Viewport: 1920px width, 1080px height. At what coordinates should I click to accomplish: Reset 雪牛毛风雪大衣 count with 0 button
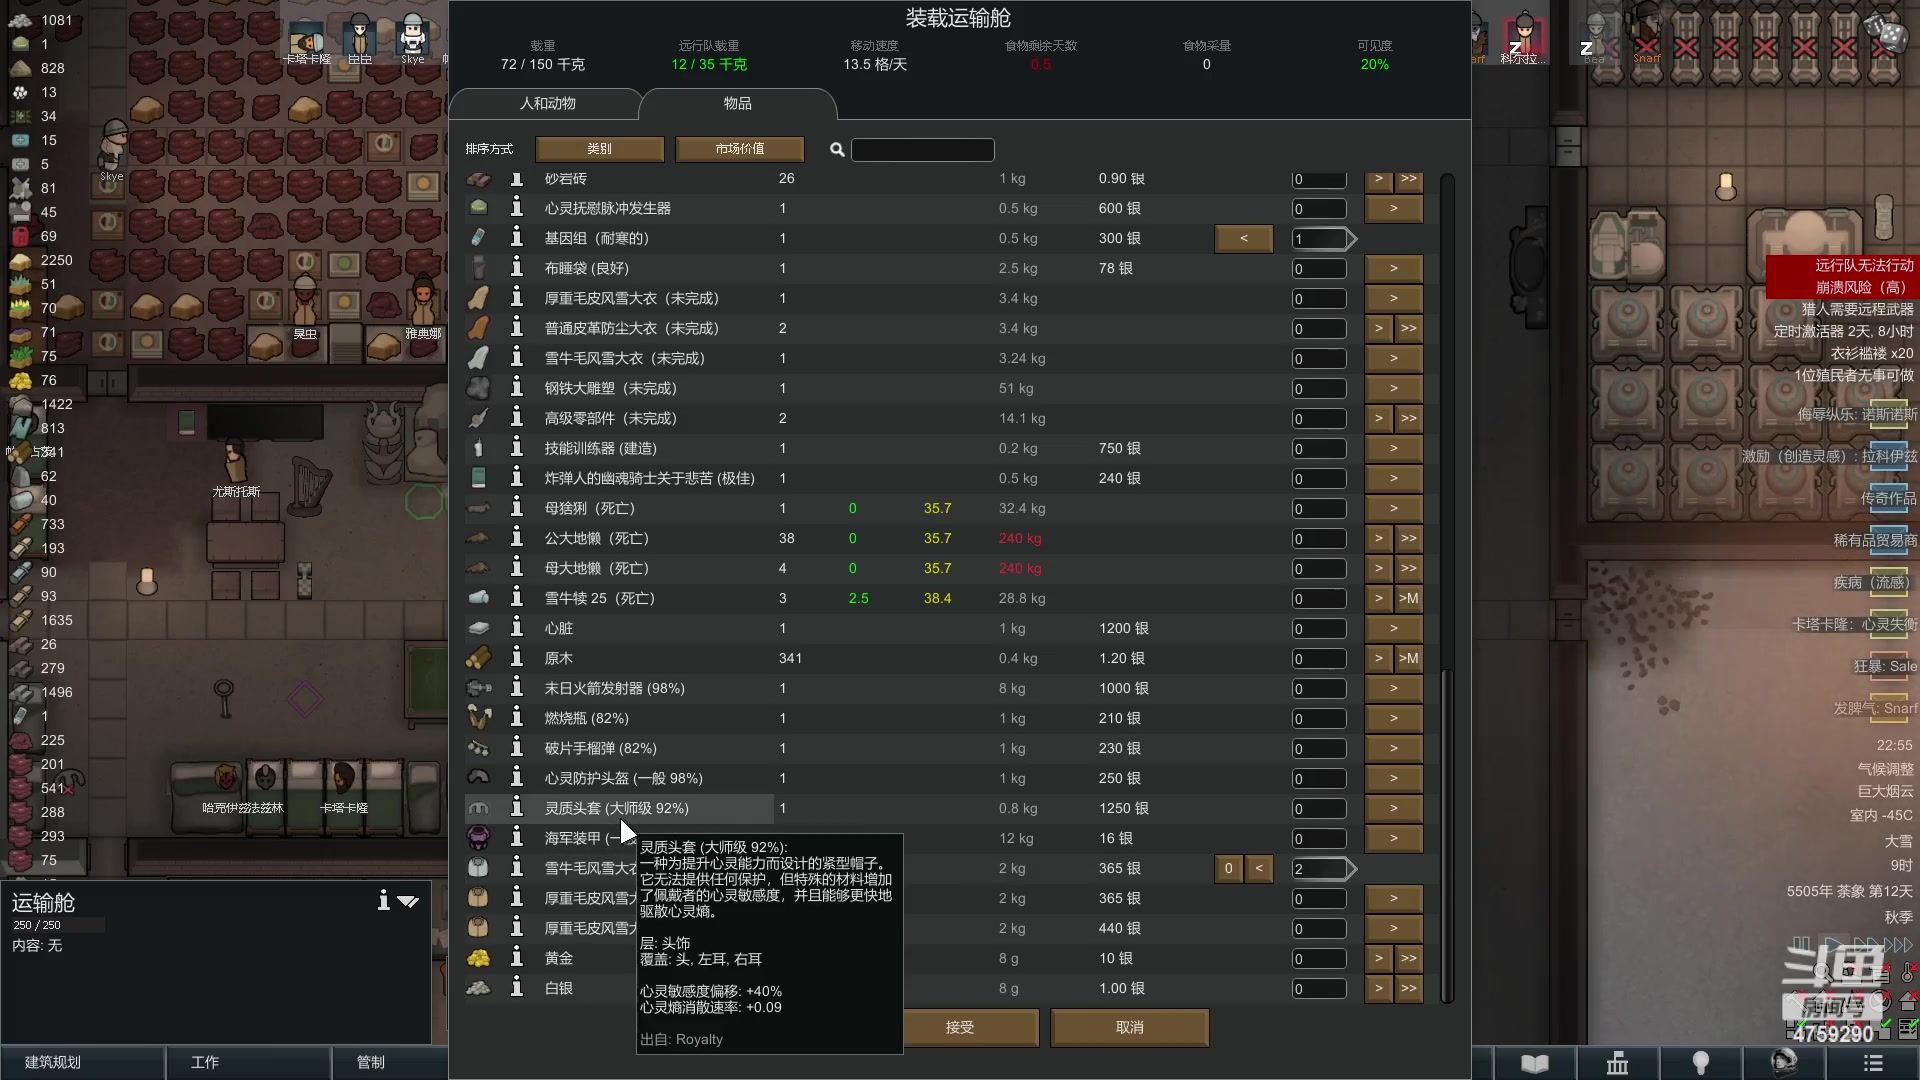[x=1228, y=868]
